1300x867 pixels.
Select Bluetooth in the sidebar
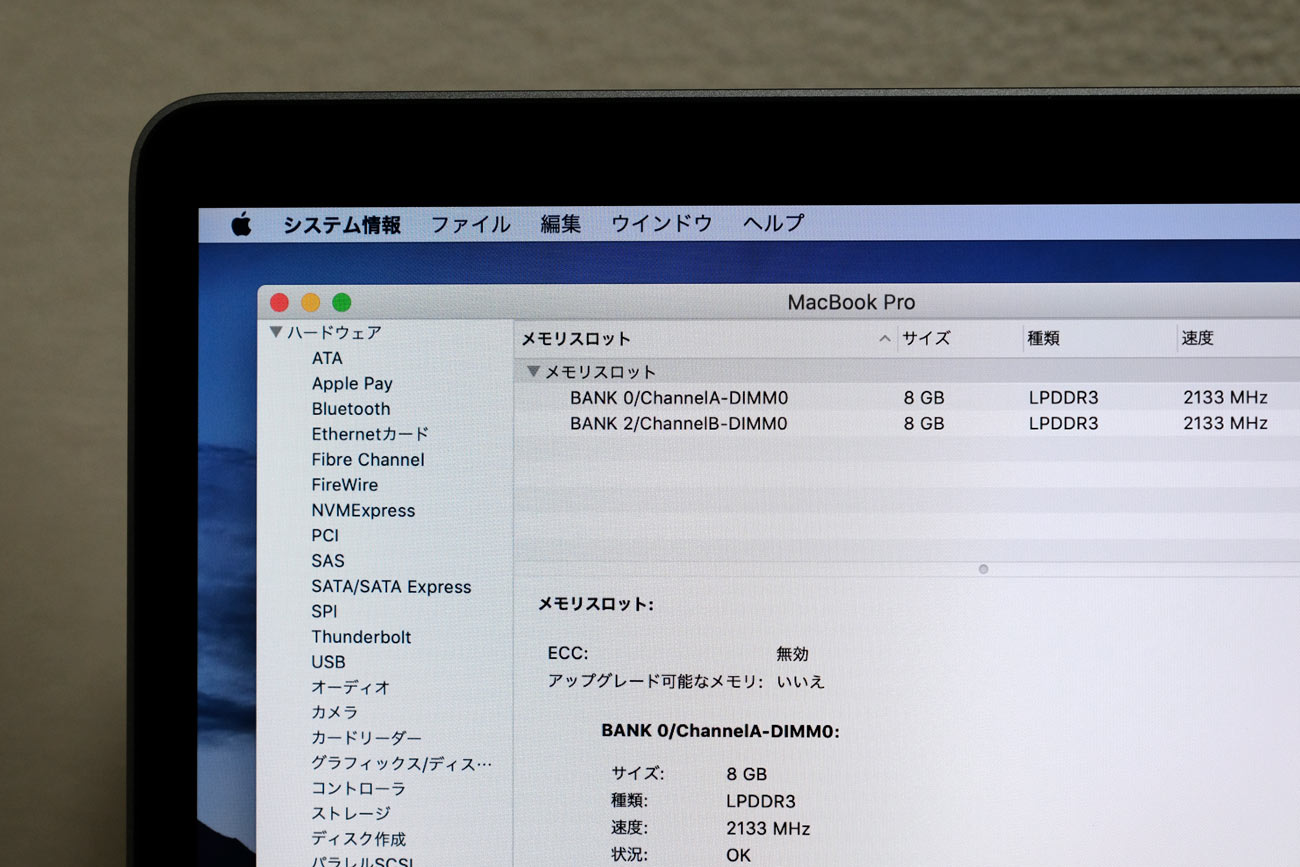coord(351,409)
